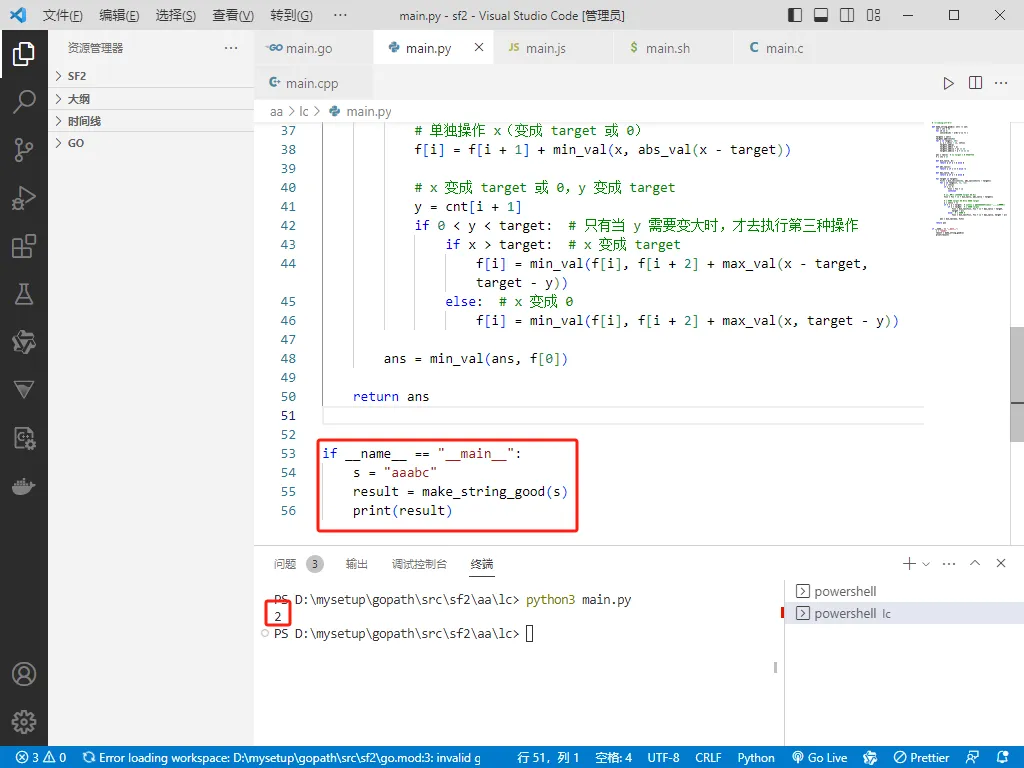This screenshot has height=768, width=1024.
Task: Click breadcrumb folder lc
Action: point(304,112)
